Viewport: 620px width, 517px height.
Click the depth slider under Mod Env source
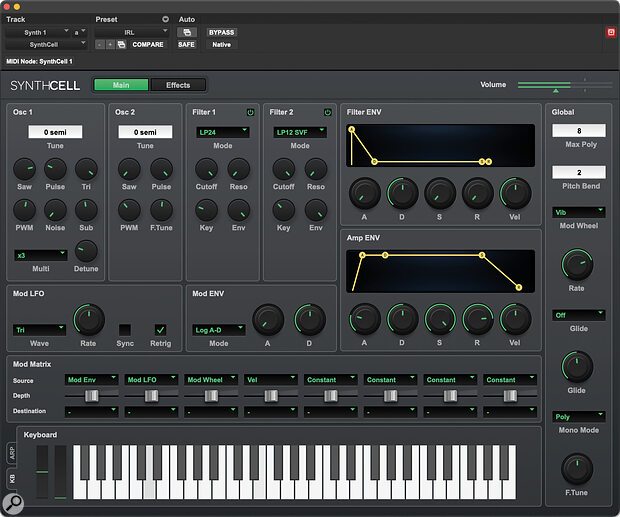tap(91, 395)
